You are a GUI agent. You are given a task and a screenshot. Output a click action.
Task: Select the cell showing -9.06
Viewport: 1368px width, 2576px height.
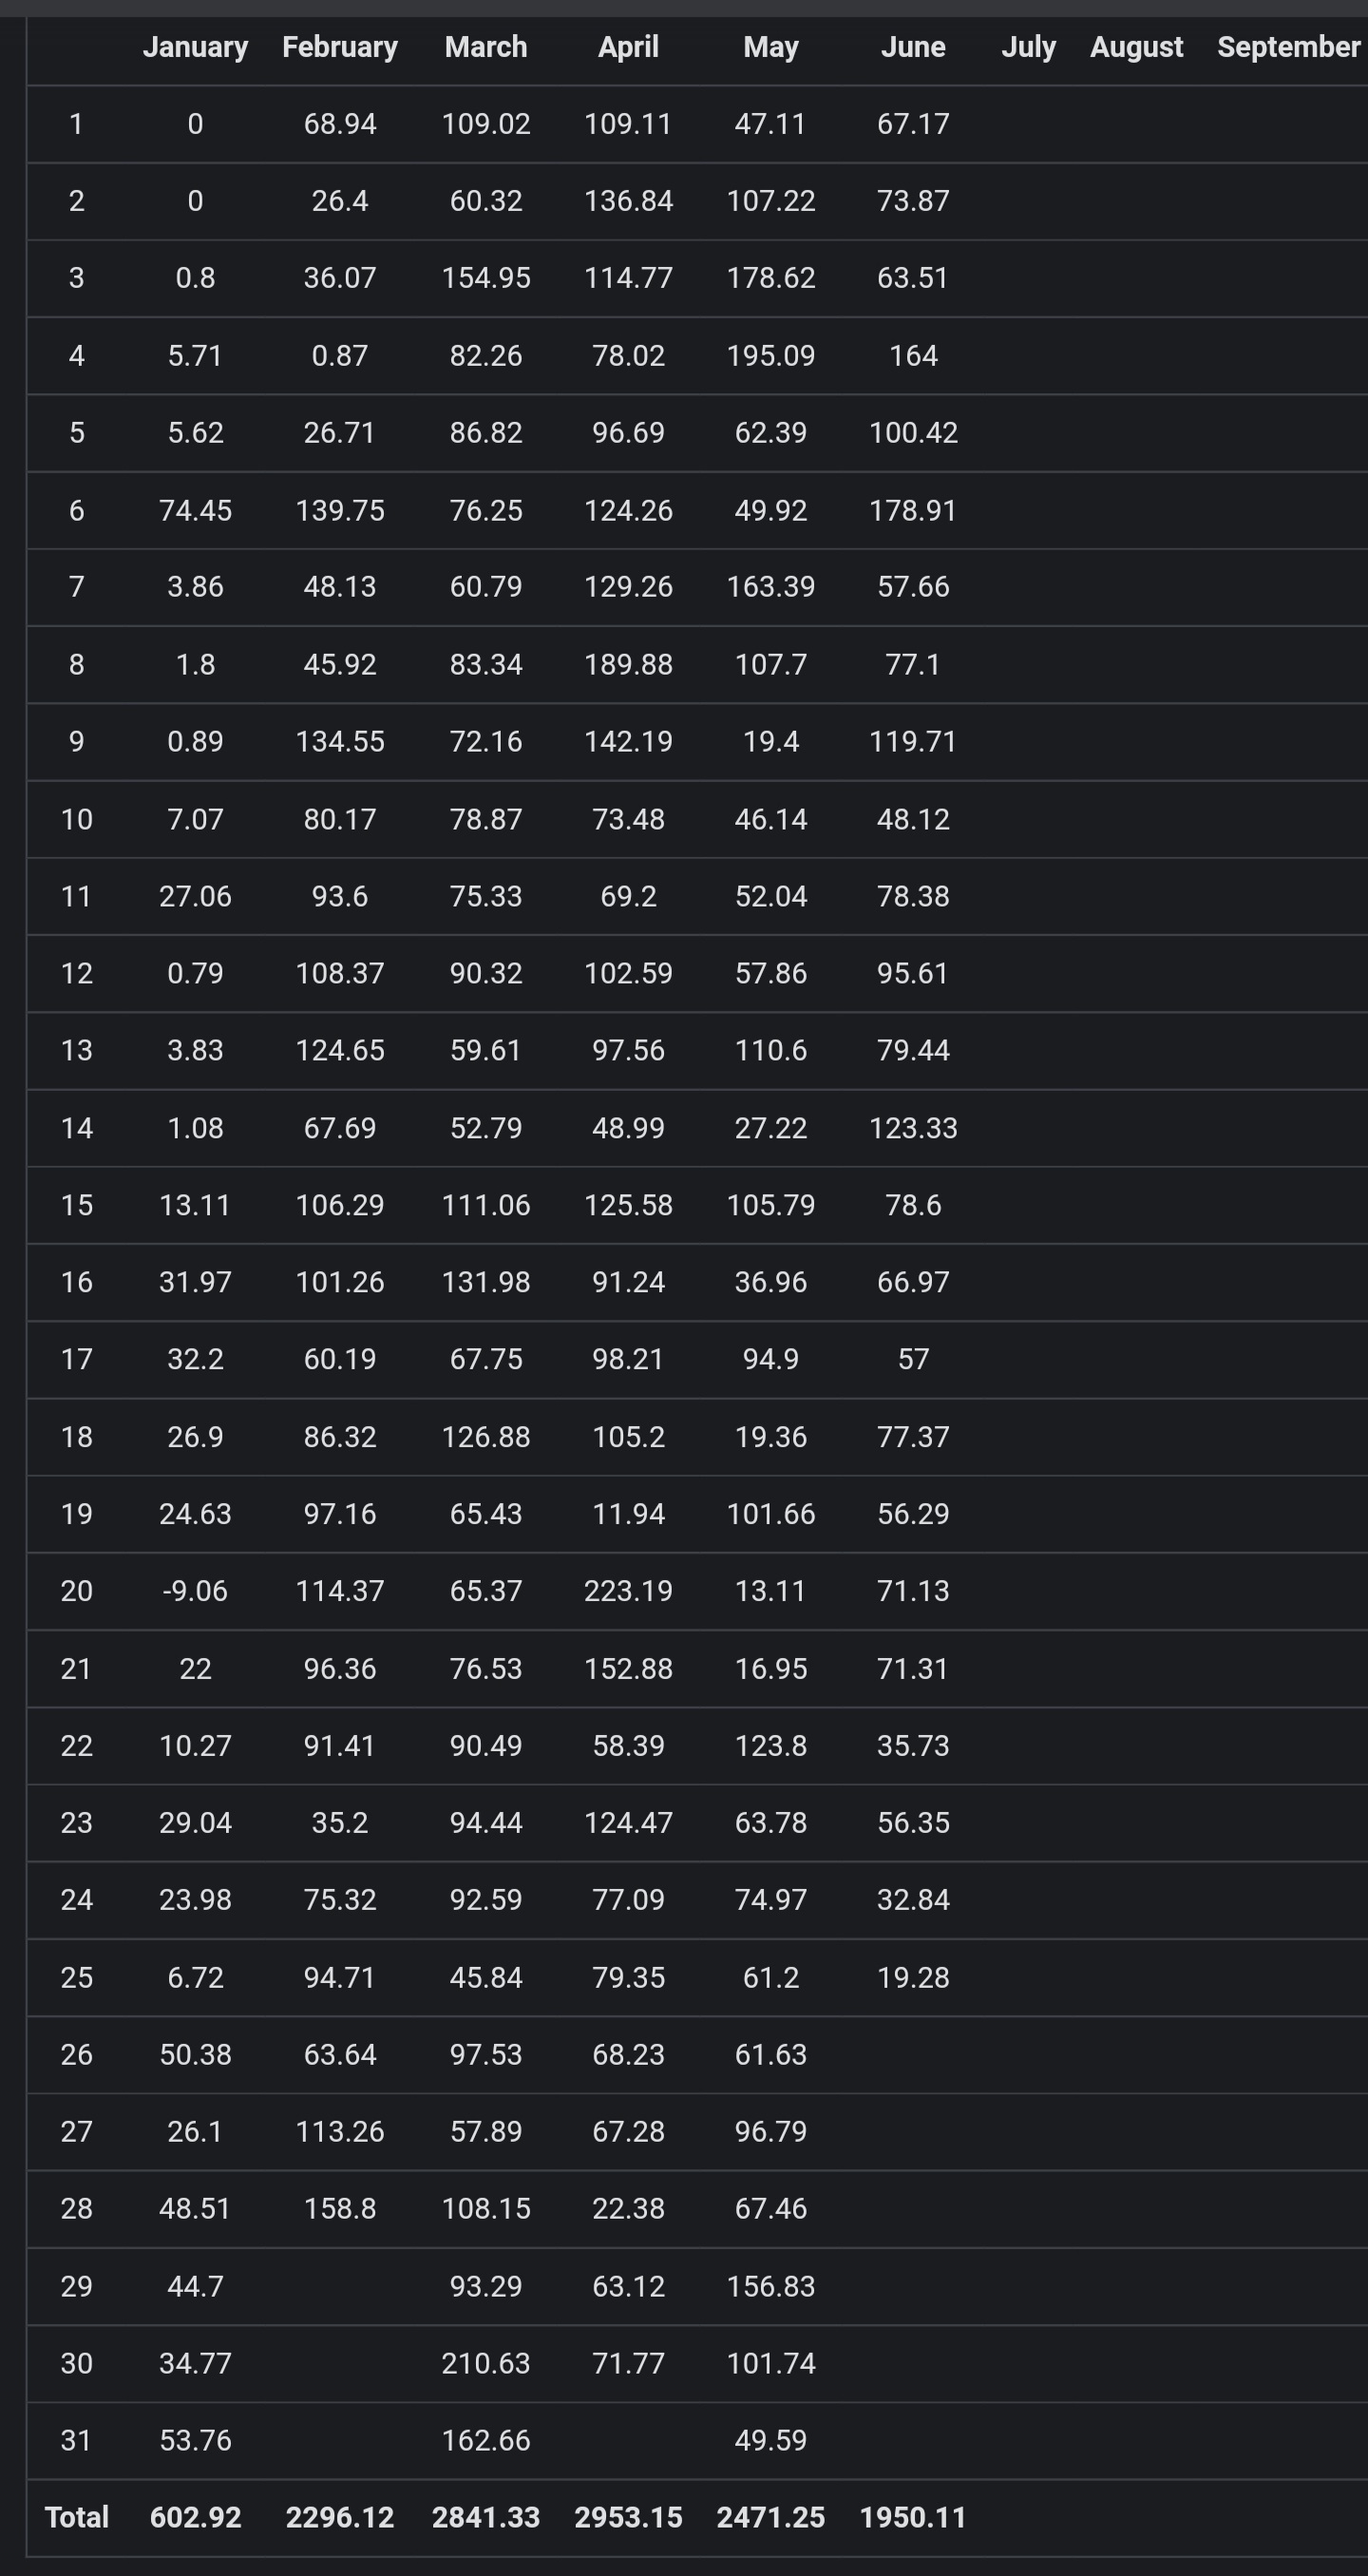[195, 1591]
